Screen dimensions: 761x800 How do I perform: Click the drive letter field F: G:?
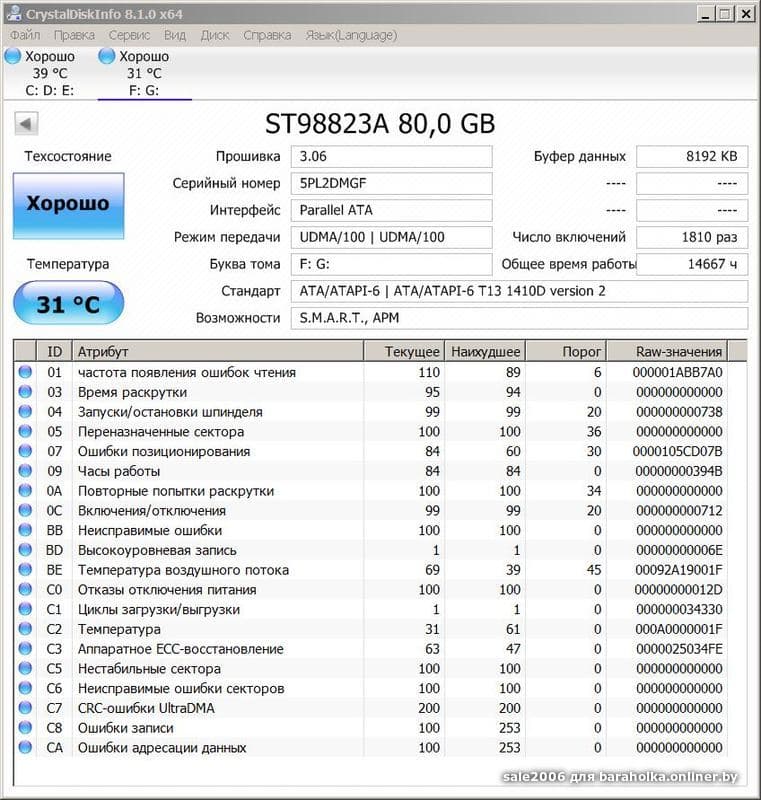coord(391,264)
